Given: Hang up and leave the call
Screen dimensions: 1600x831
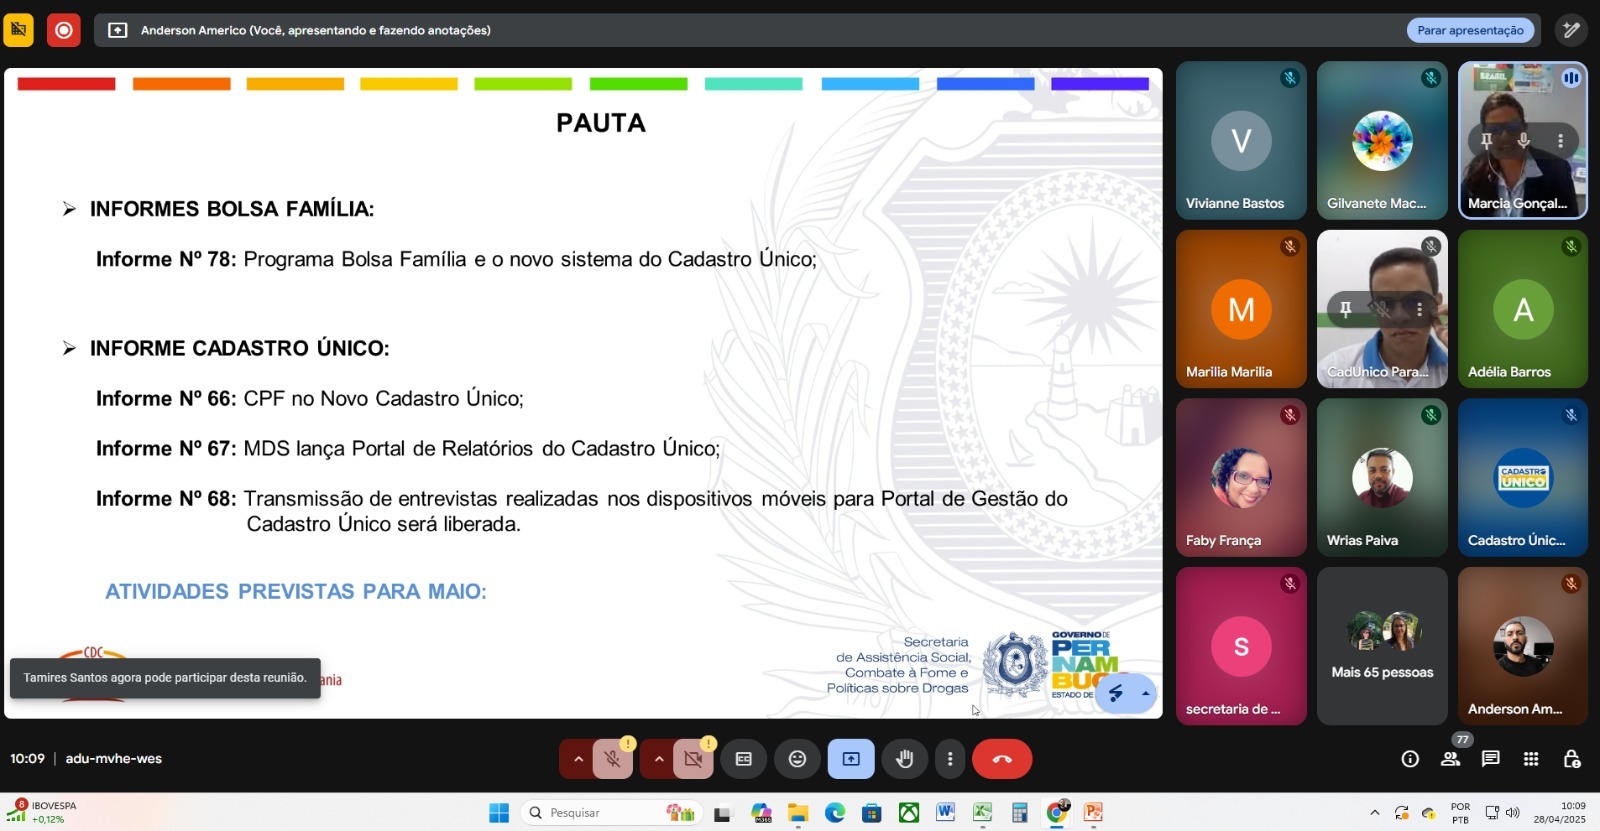Looking at the screenshot, I should point(1002,759).
